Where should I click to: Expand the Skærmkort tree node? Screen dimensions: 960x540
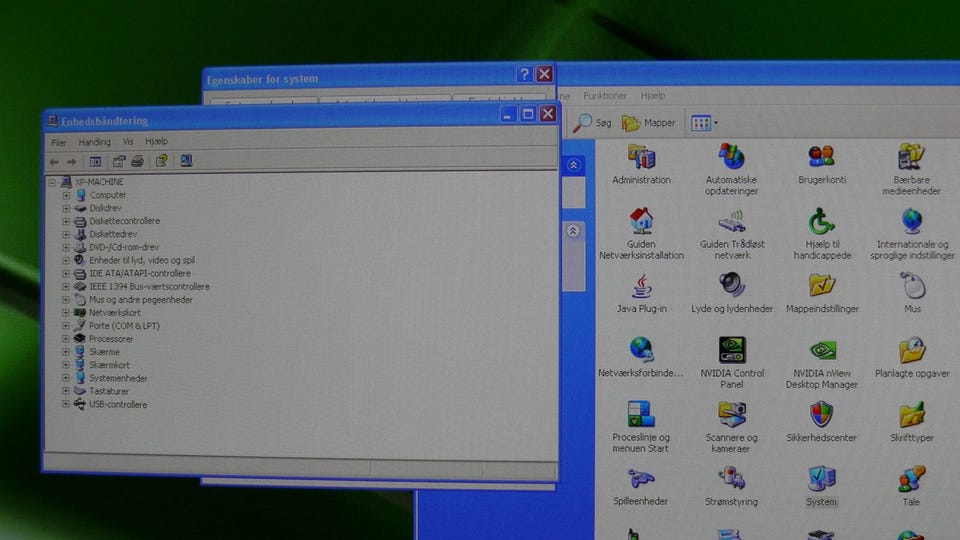(66, 365)
